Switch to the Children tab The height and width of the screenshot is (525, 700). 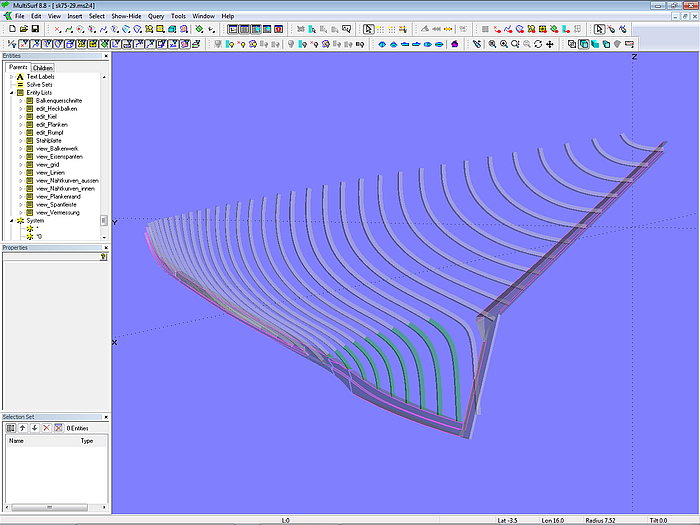point(43,68)
